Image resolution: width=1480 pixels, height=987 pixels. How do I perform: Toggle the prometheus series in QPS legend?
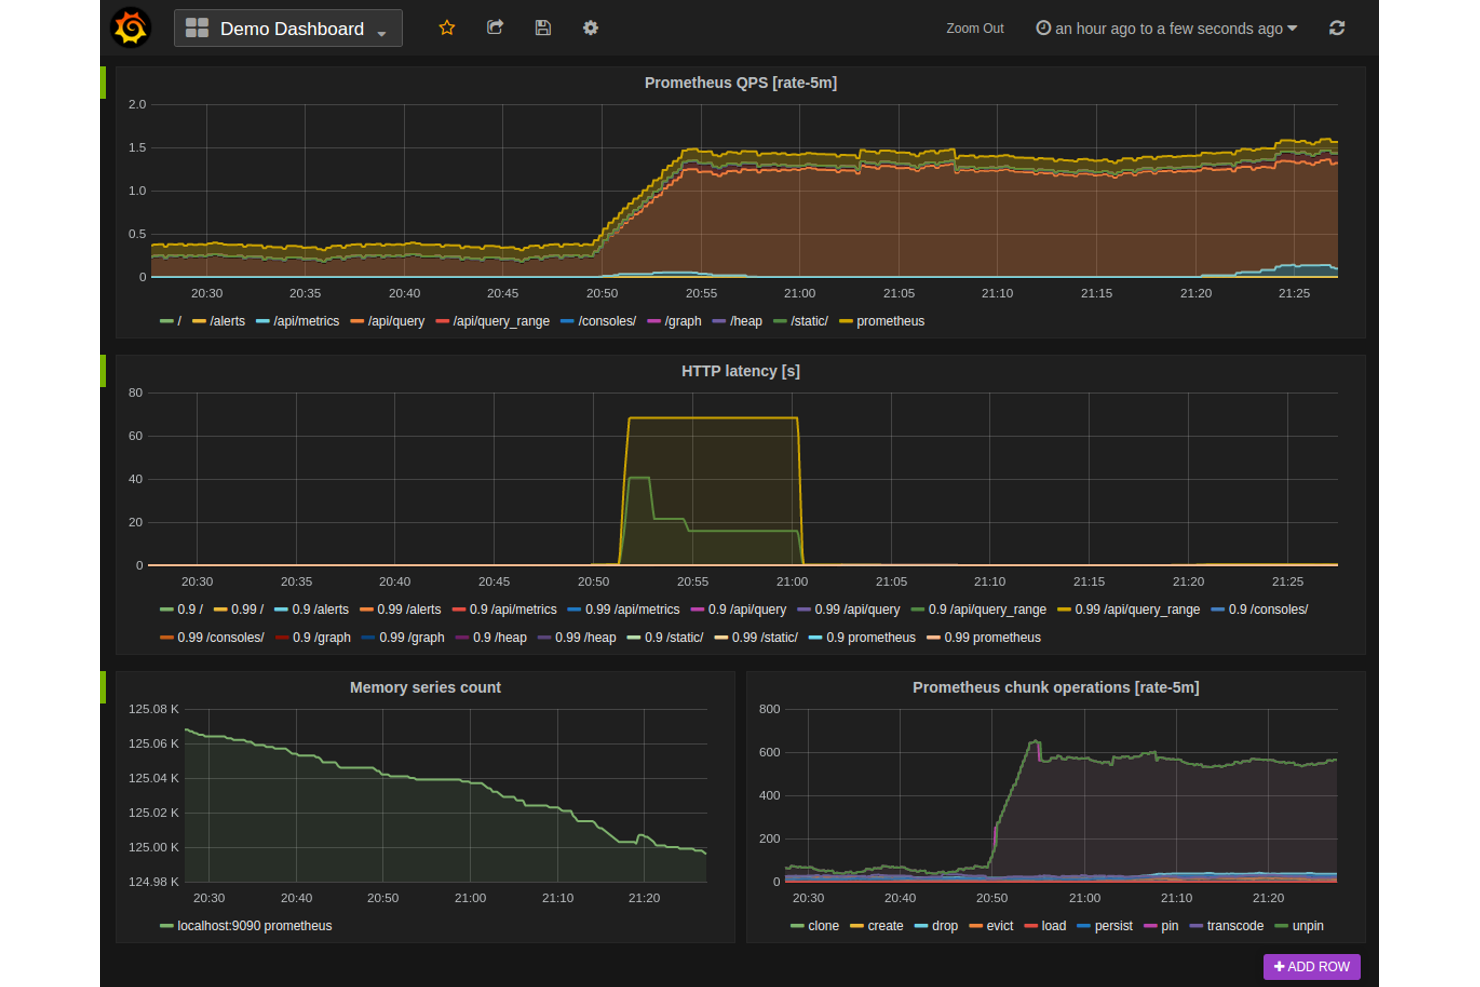click(x=891, y=321)
